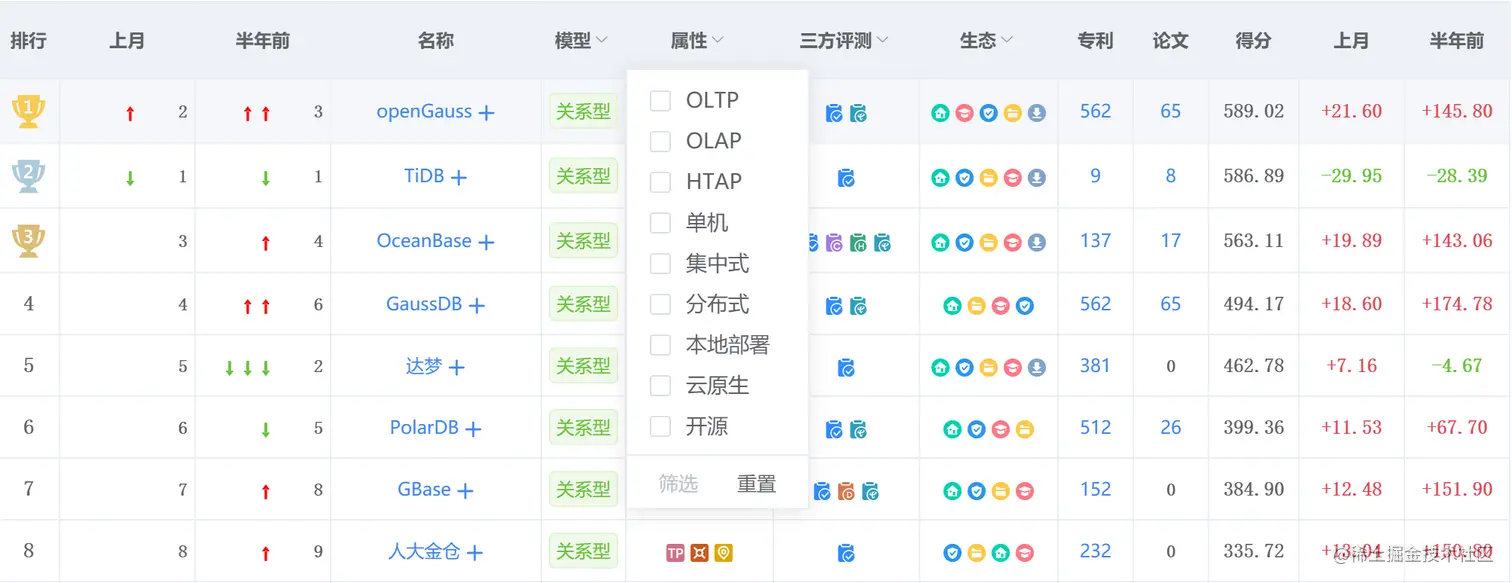Click the gray download icon in openGauss row

pyautogui.click(x=1037, y=113)
